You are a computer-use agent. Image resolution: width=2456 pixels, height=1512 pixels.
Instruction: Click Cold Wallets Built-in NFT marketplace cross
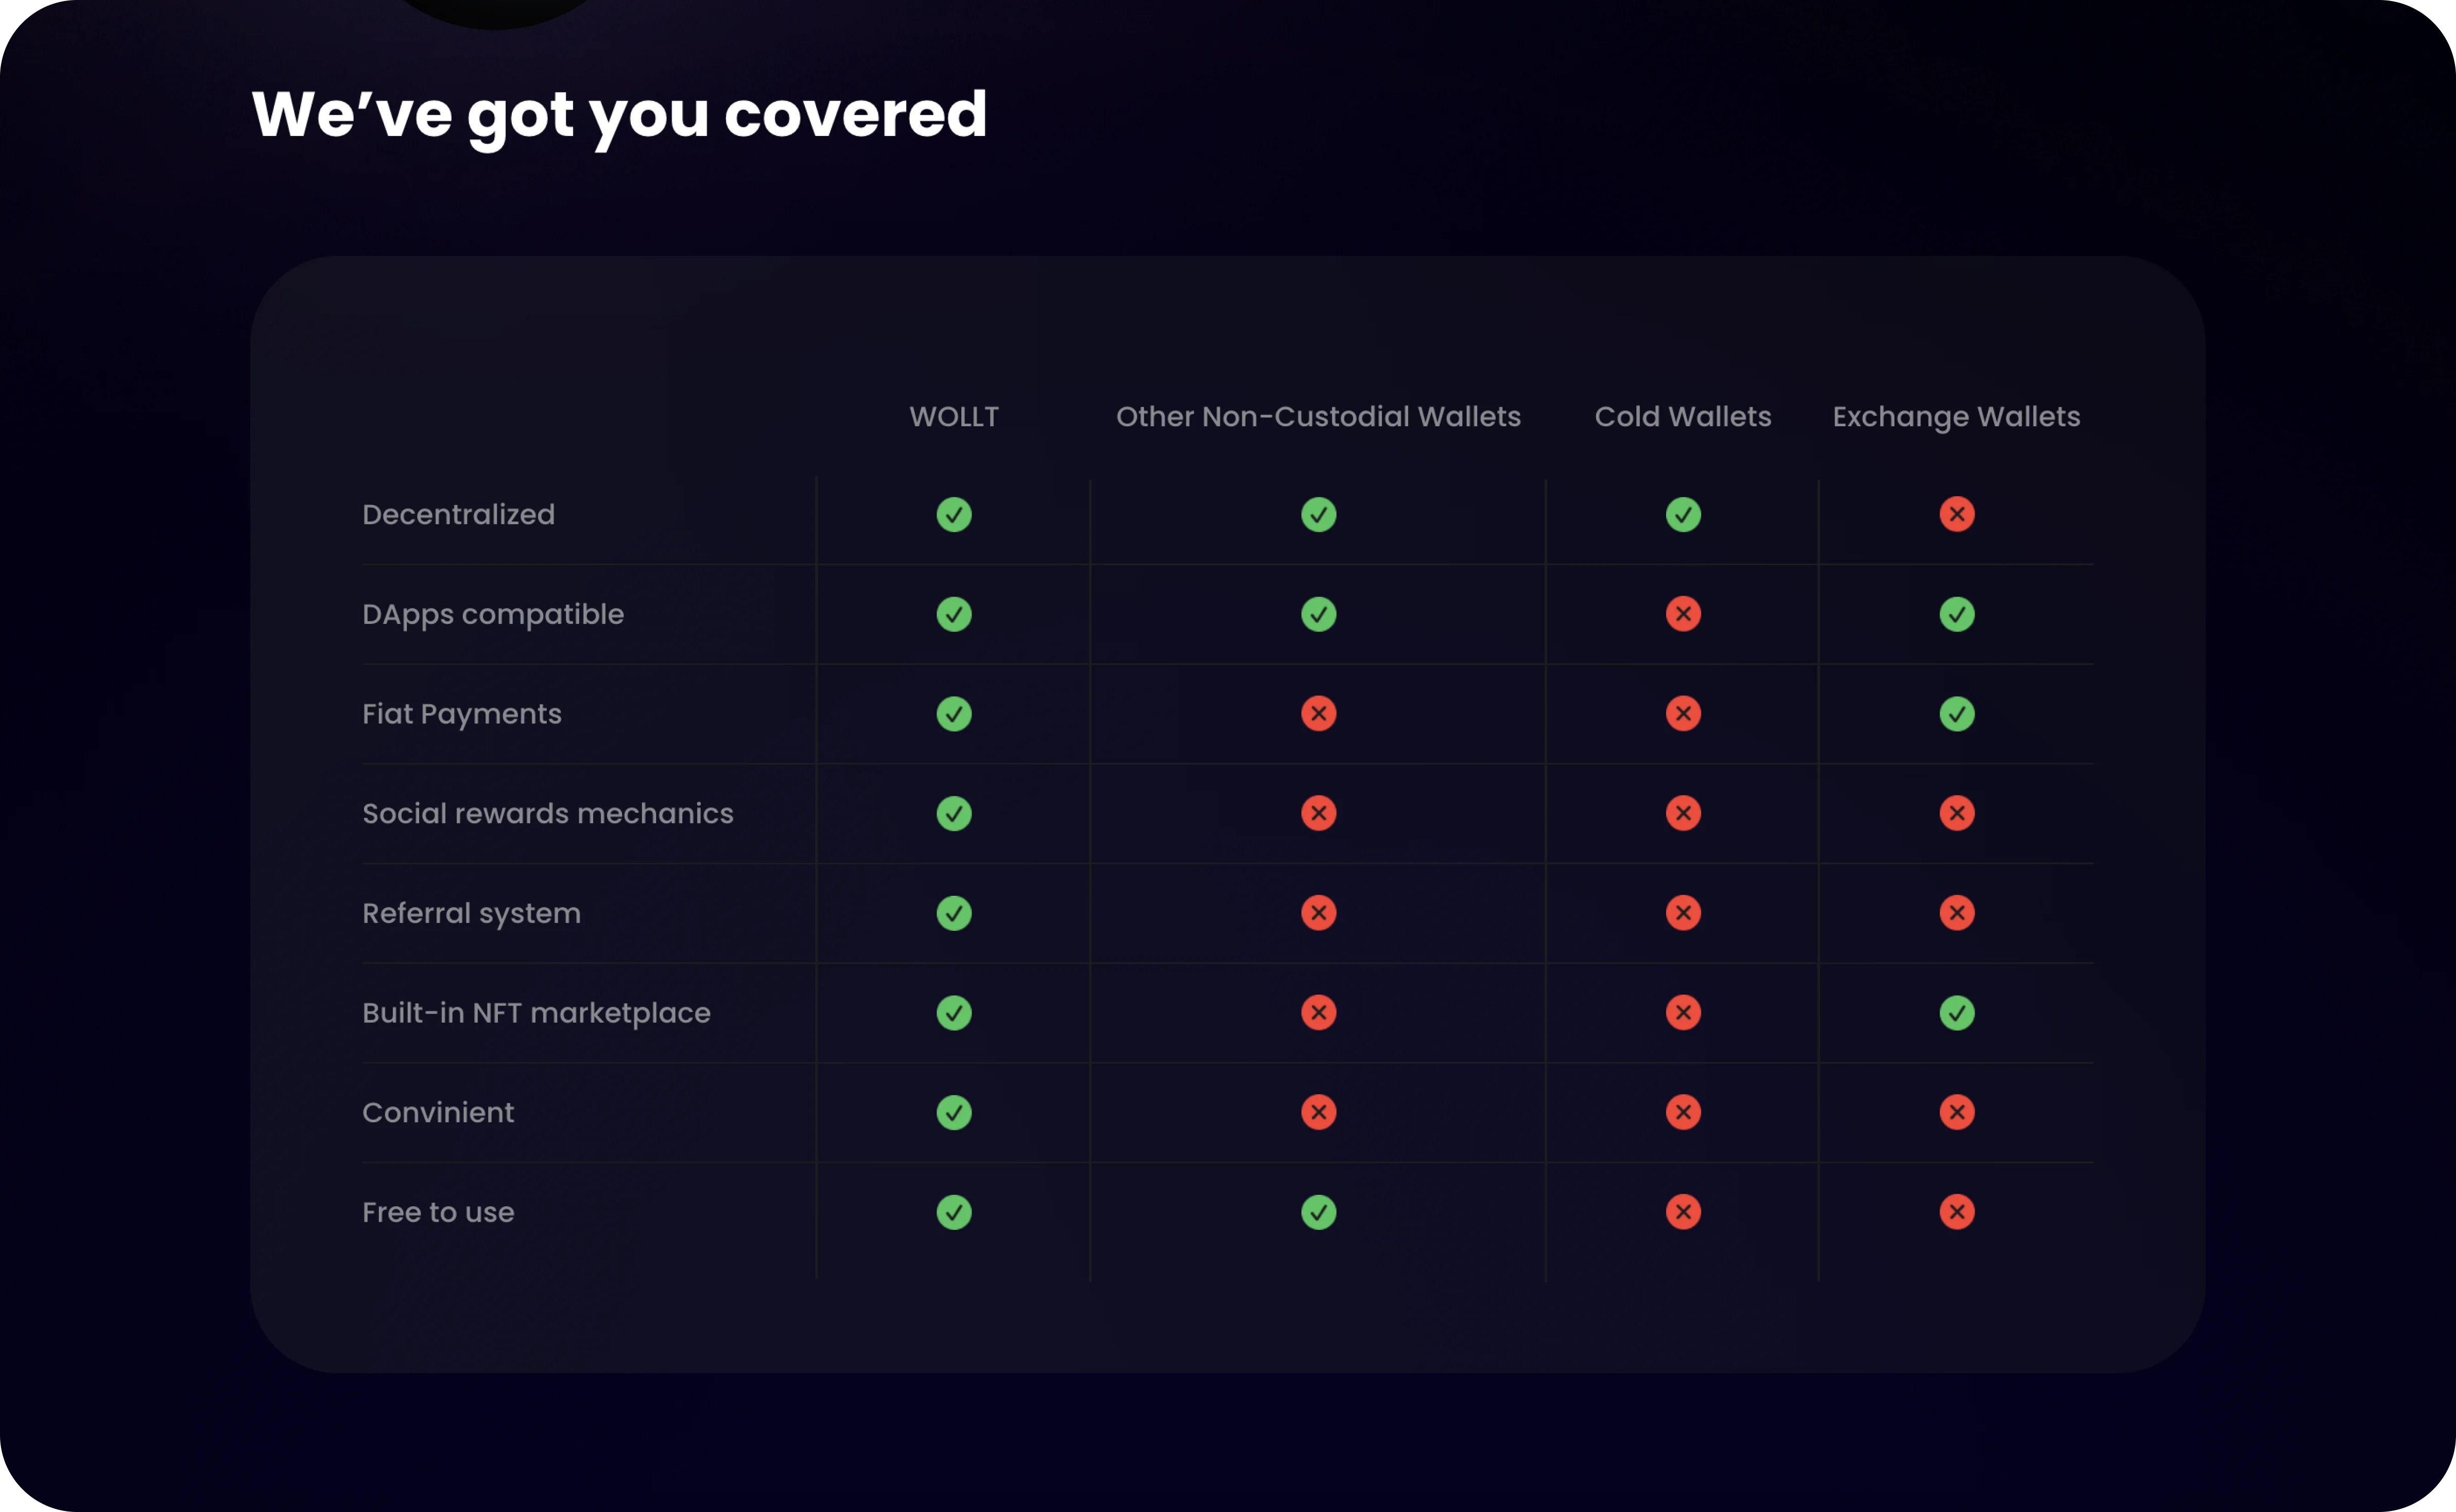(1683, 1012)
